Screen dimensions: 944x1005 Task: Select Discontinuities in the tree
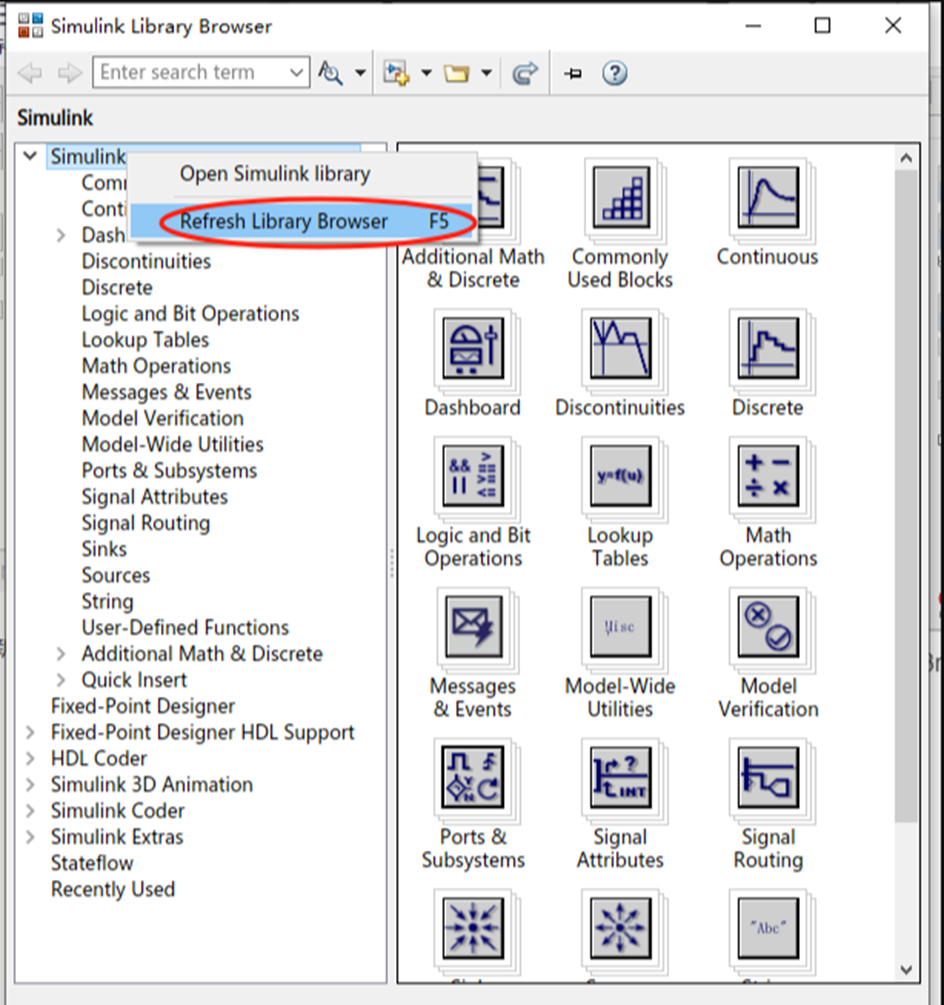(146, 262)
